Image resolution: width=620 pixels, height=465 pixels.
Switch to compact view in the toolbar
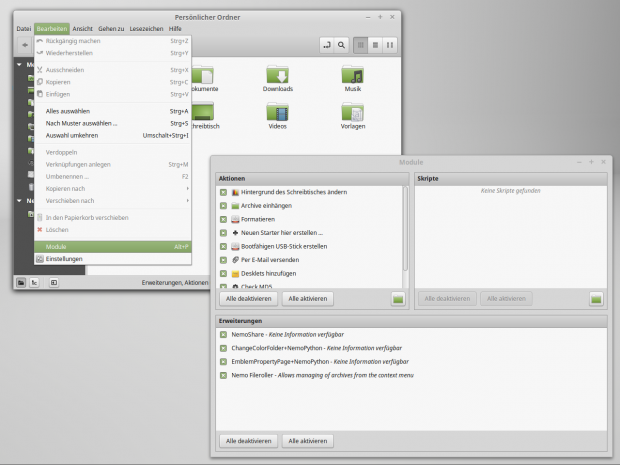point(389,46)
